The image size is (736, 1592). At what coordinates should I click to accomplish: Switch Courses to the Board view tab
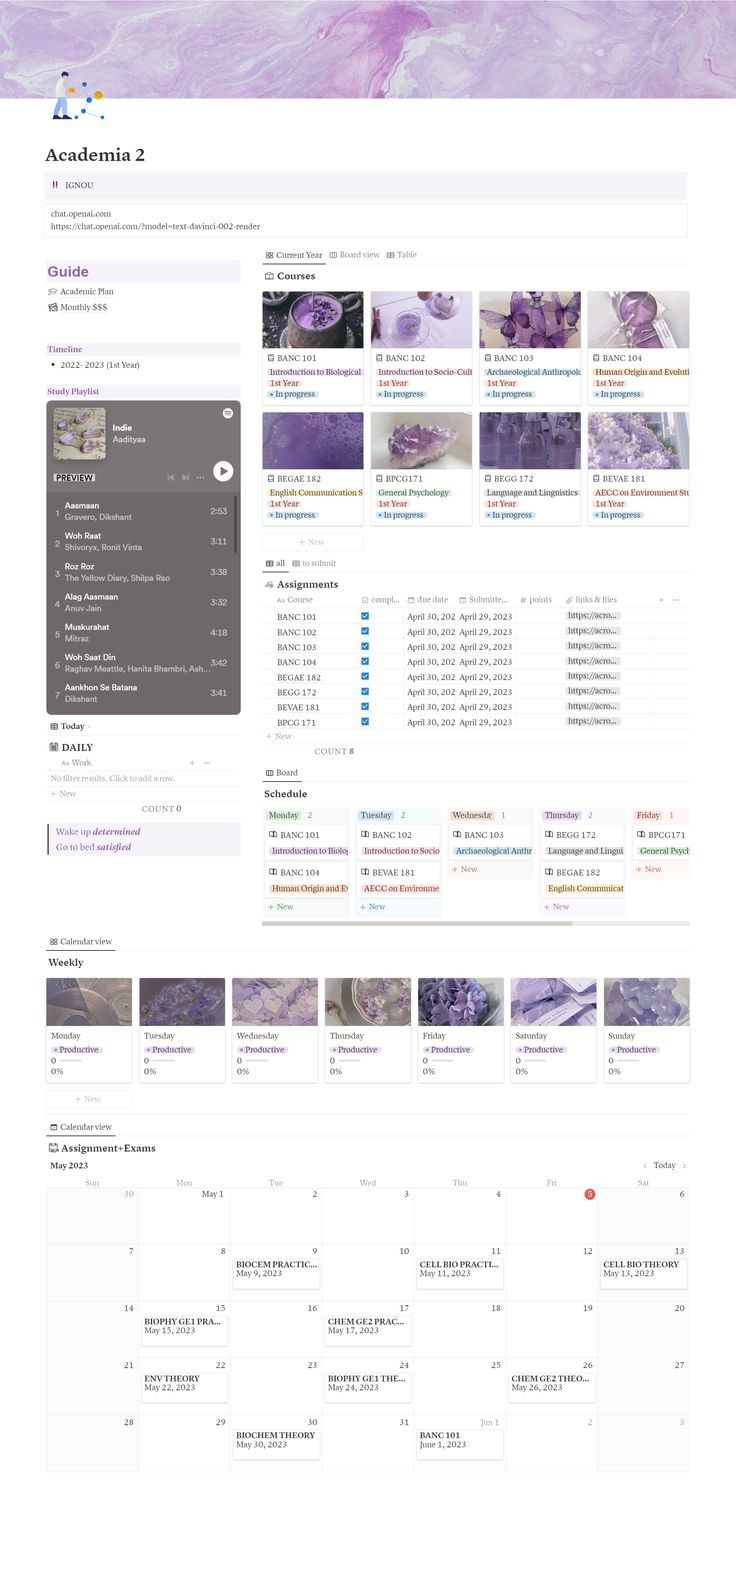[354, 255]
